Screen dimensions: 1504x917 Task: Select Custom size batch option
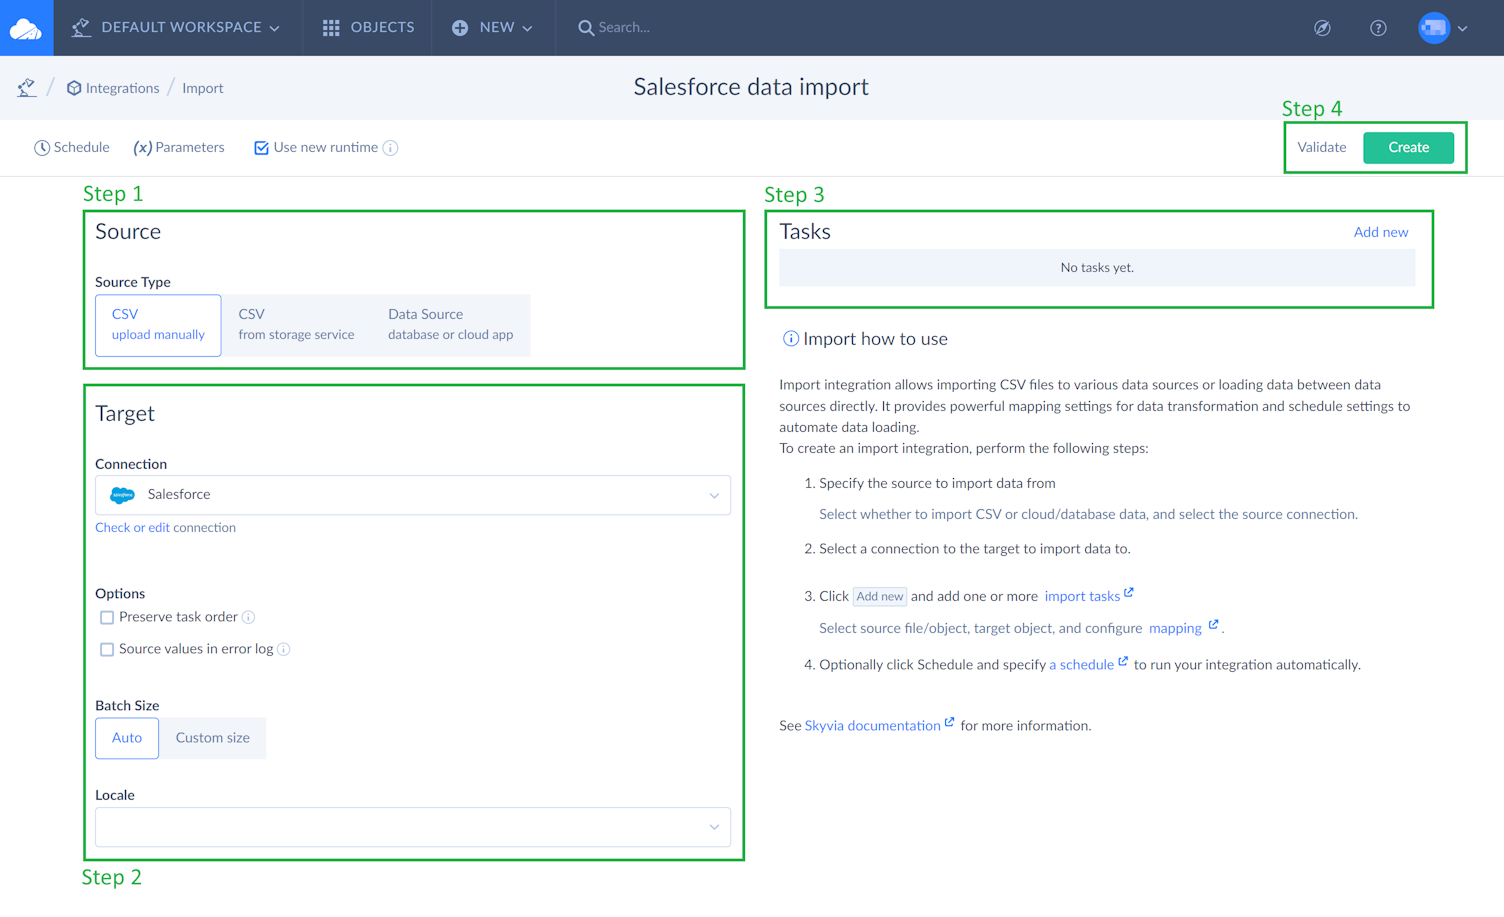(x=213, y=738)
